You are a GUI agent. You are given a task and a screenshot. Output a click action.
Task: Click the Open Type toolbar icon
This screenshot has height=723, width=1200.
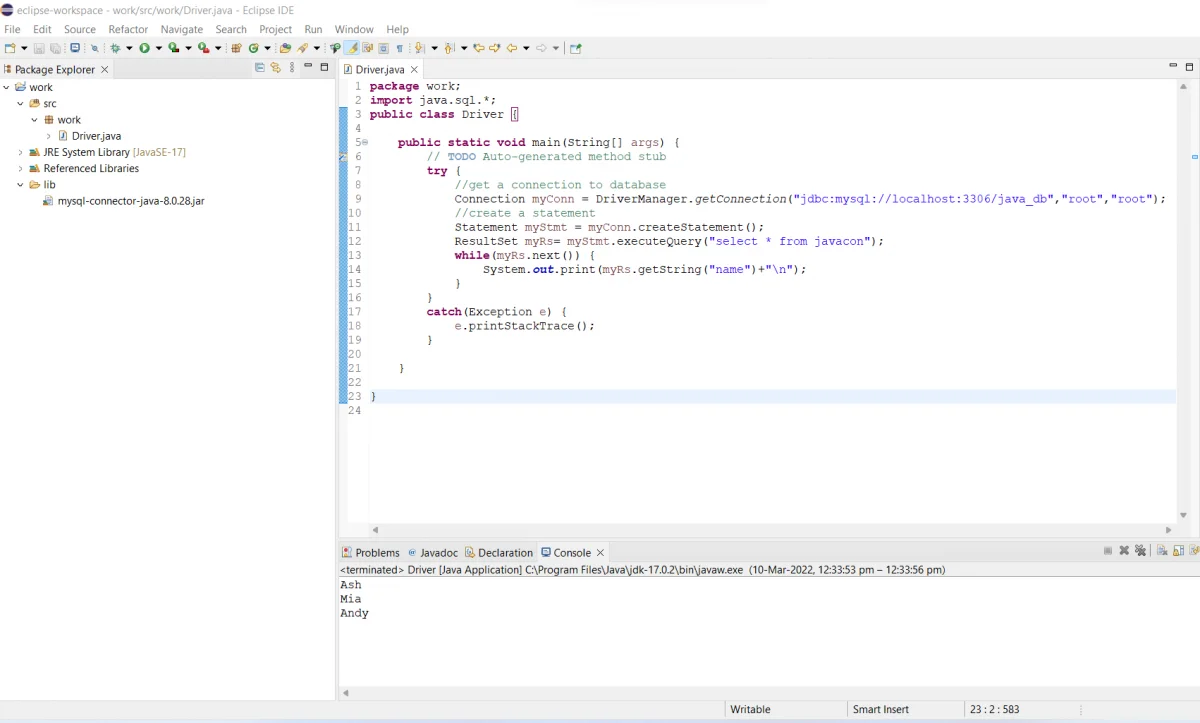click(285, 48)
